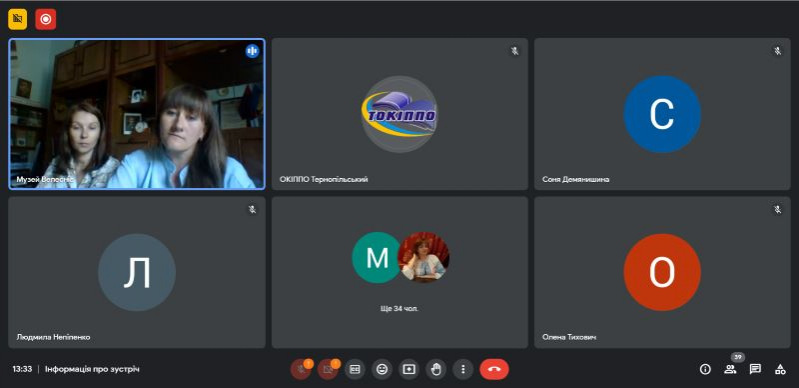Click Олена Тихович's orange avatar
Screen dimensions: 799x388
tap(662, 272)
